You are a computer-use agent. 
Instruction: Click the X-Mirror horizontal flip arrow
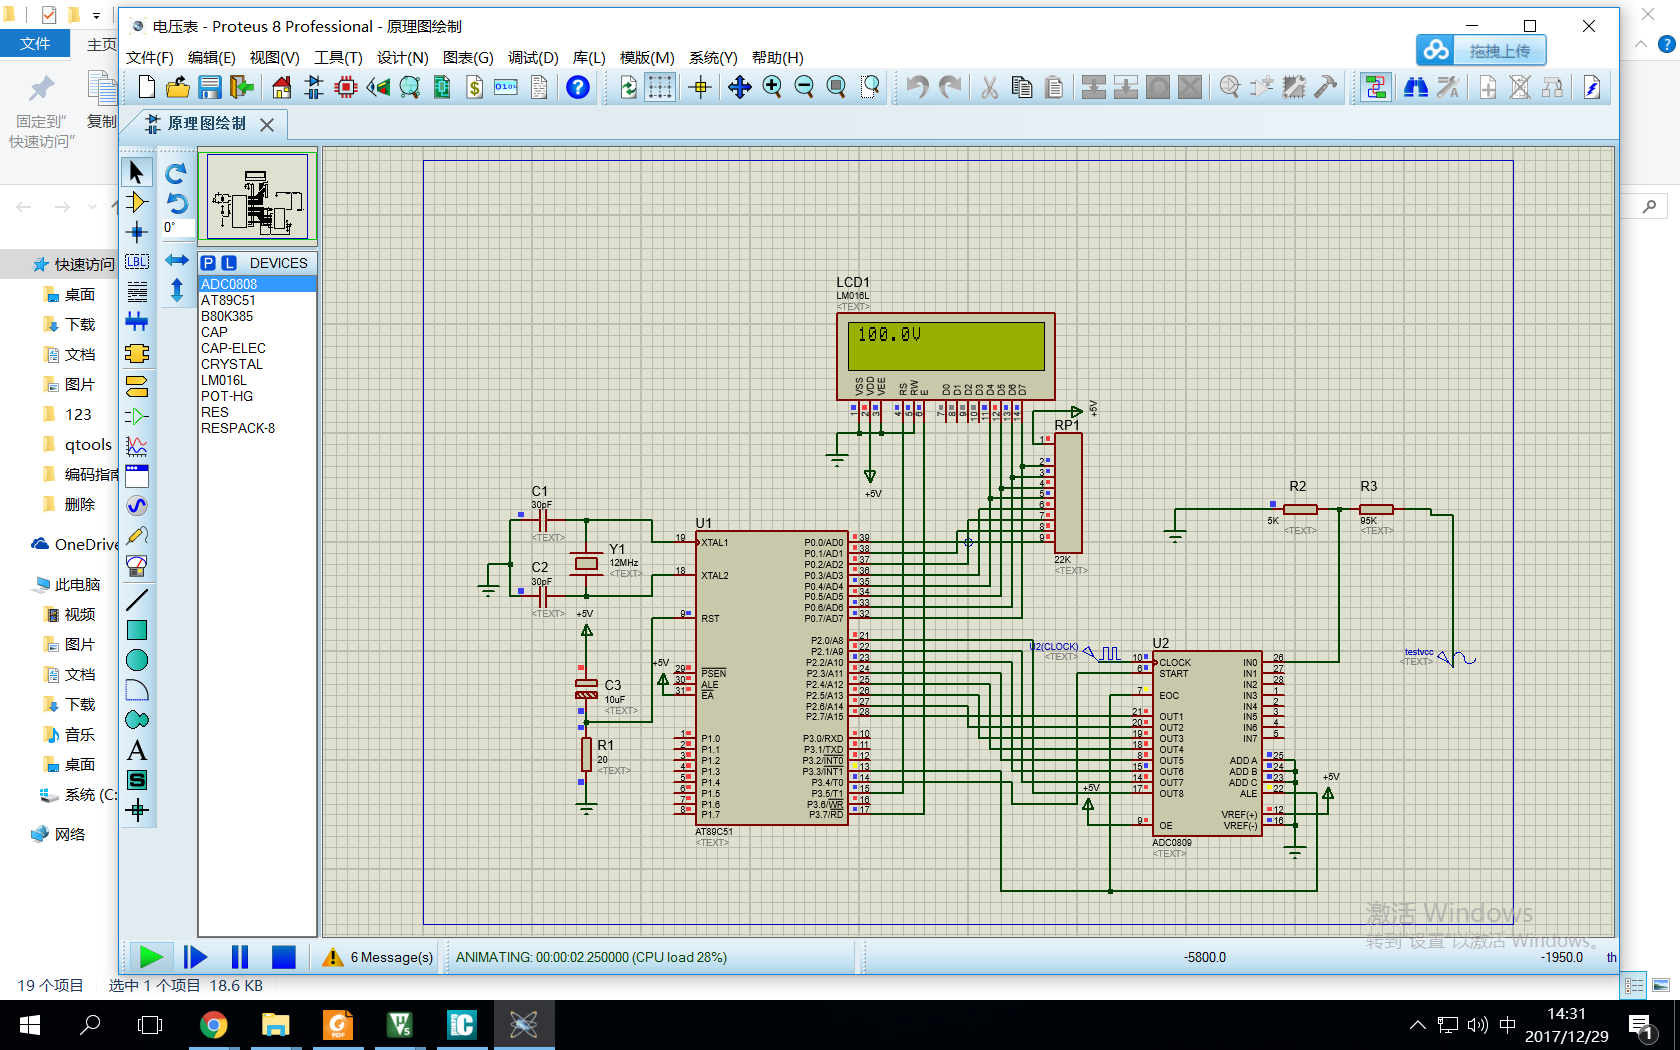176,260
